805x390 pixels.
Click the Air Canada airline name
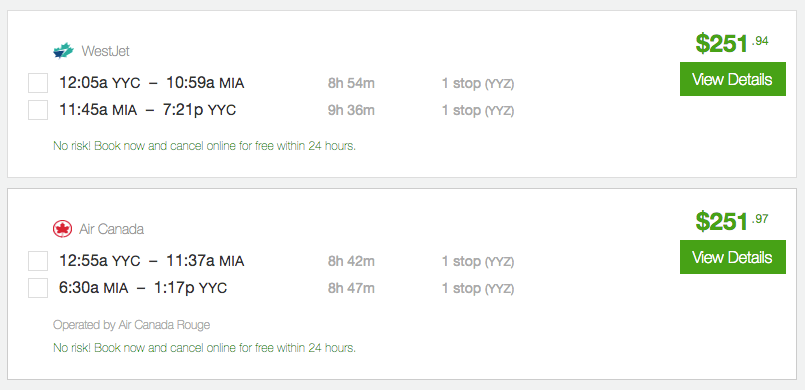pyautogui.click(x=111, y=229)
